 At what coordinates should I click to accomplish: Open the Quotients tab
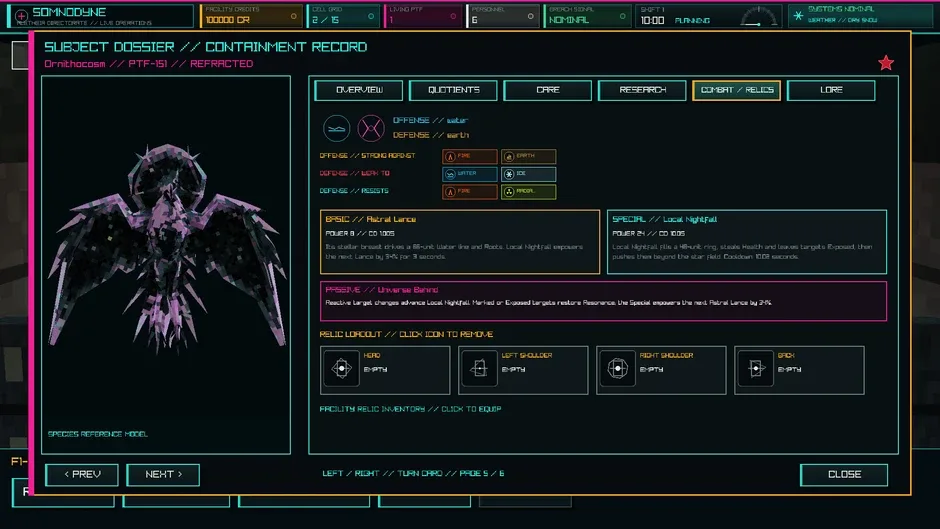453,90
